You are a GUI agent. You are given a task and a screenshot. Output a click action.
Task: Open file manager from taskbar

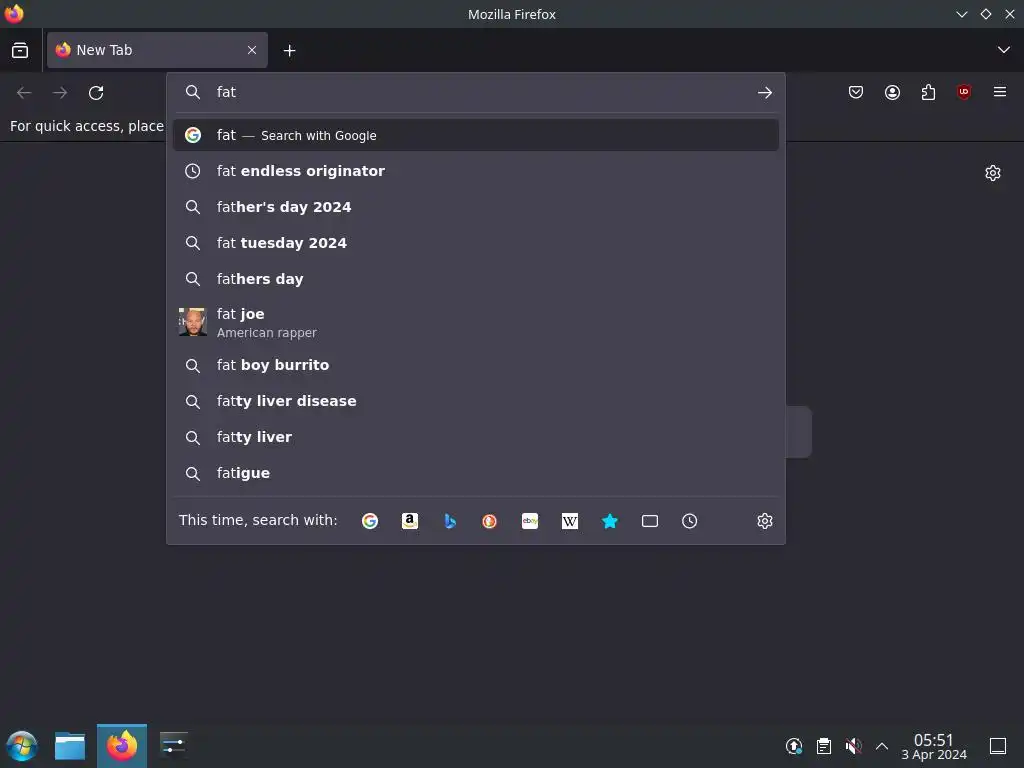tap(70, 746)
